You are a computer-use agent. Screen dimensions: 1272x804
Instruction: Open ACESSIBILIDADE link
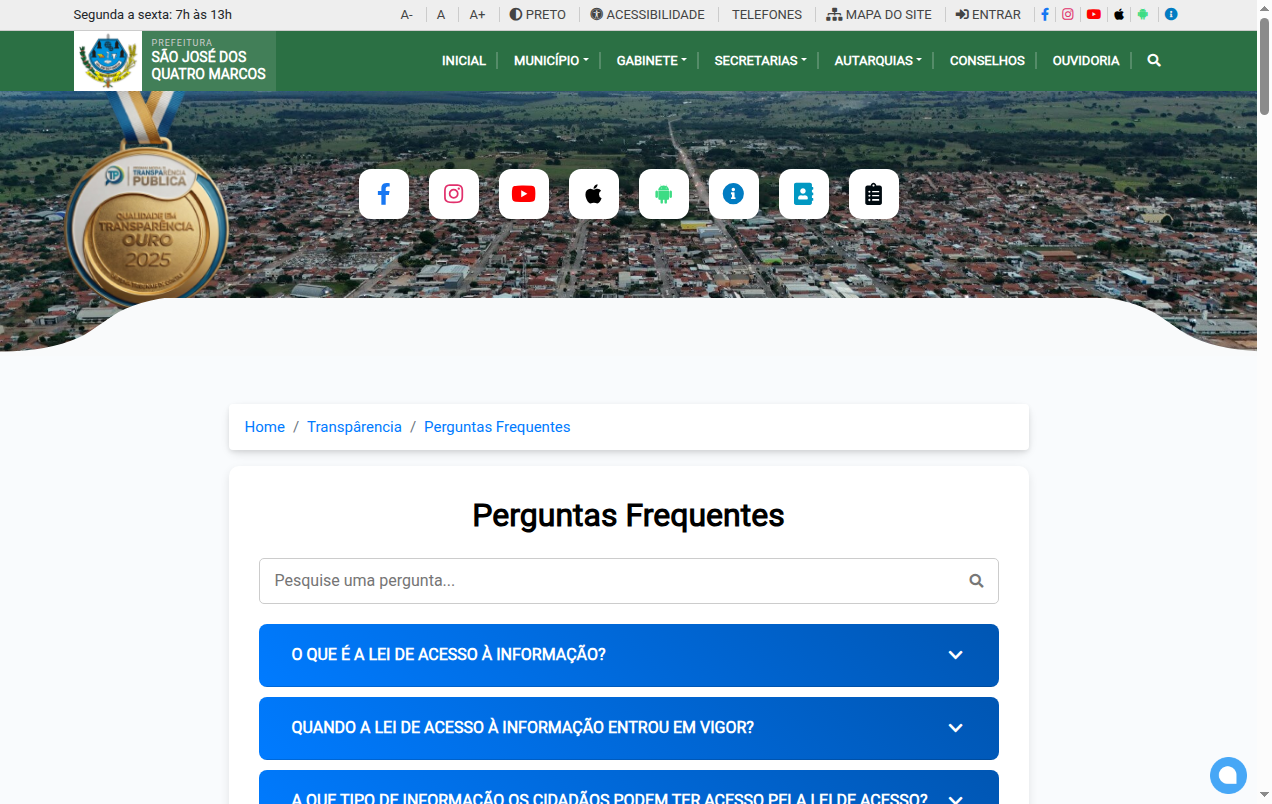(x=647, y=15)
